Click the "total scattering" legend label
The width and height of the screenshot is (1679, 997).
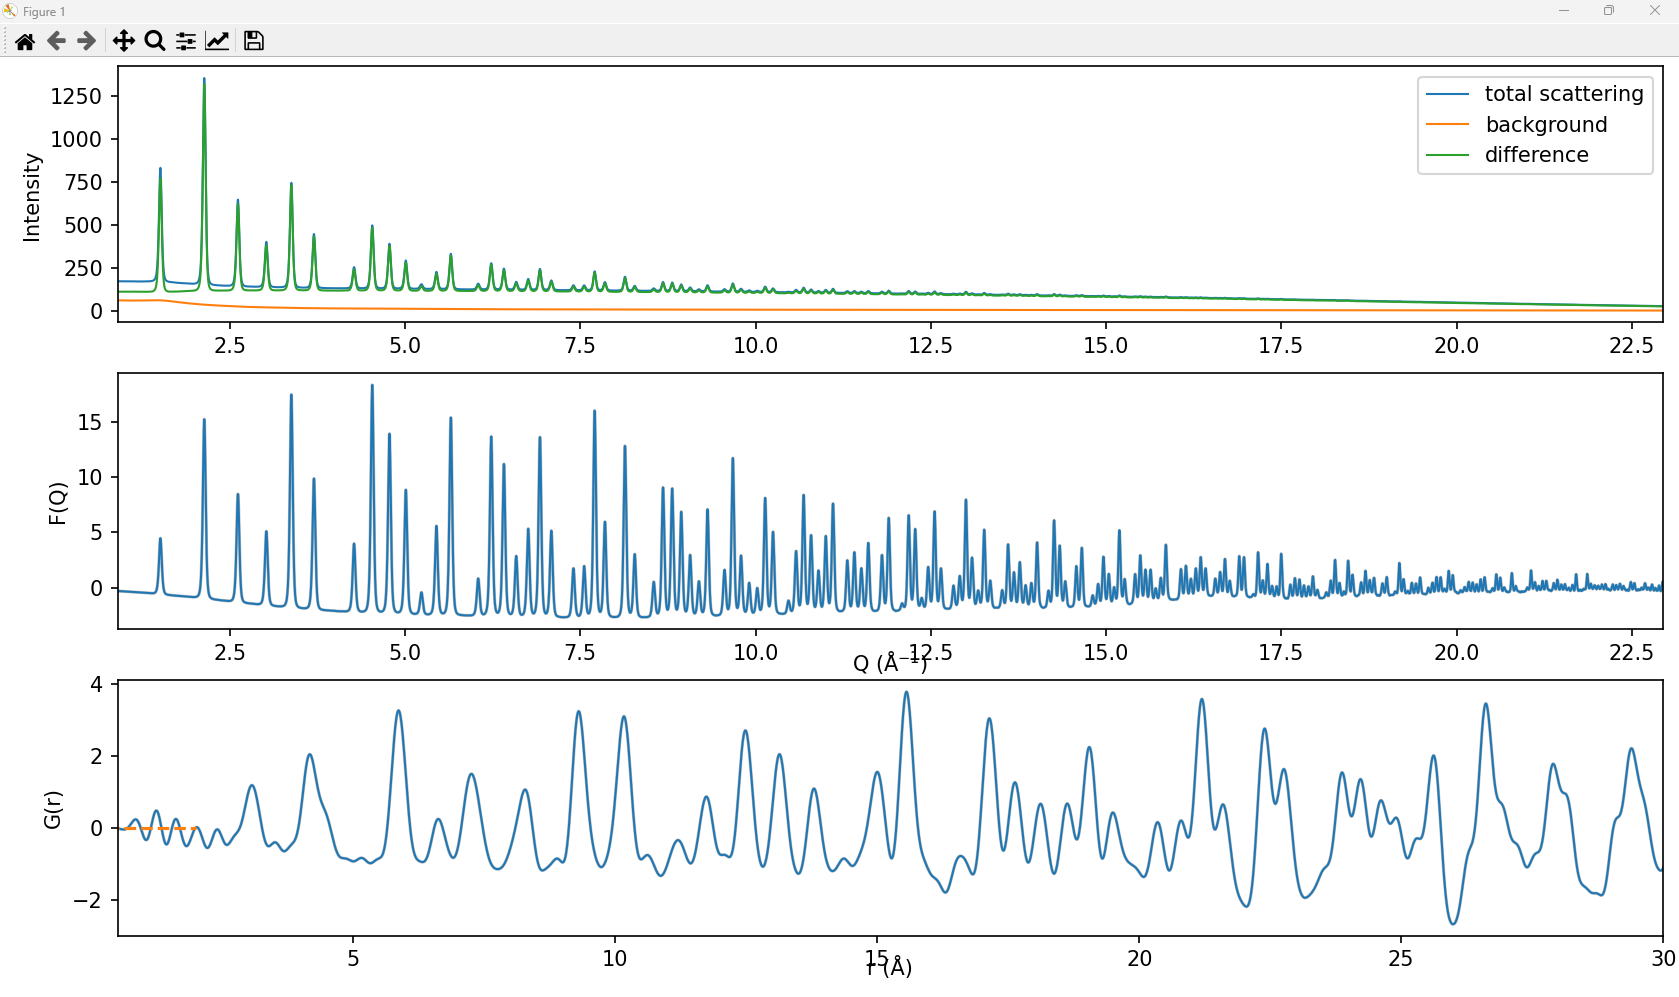pyautogui.click(x=1563, y=94)
